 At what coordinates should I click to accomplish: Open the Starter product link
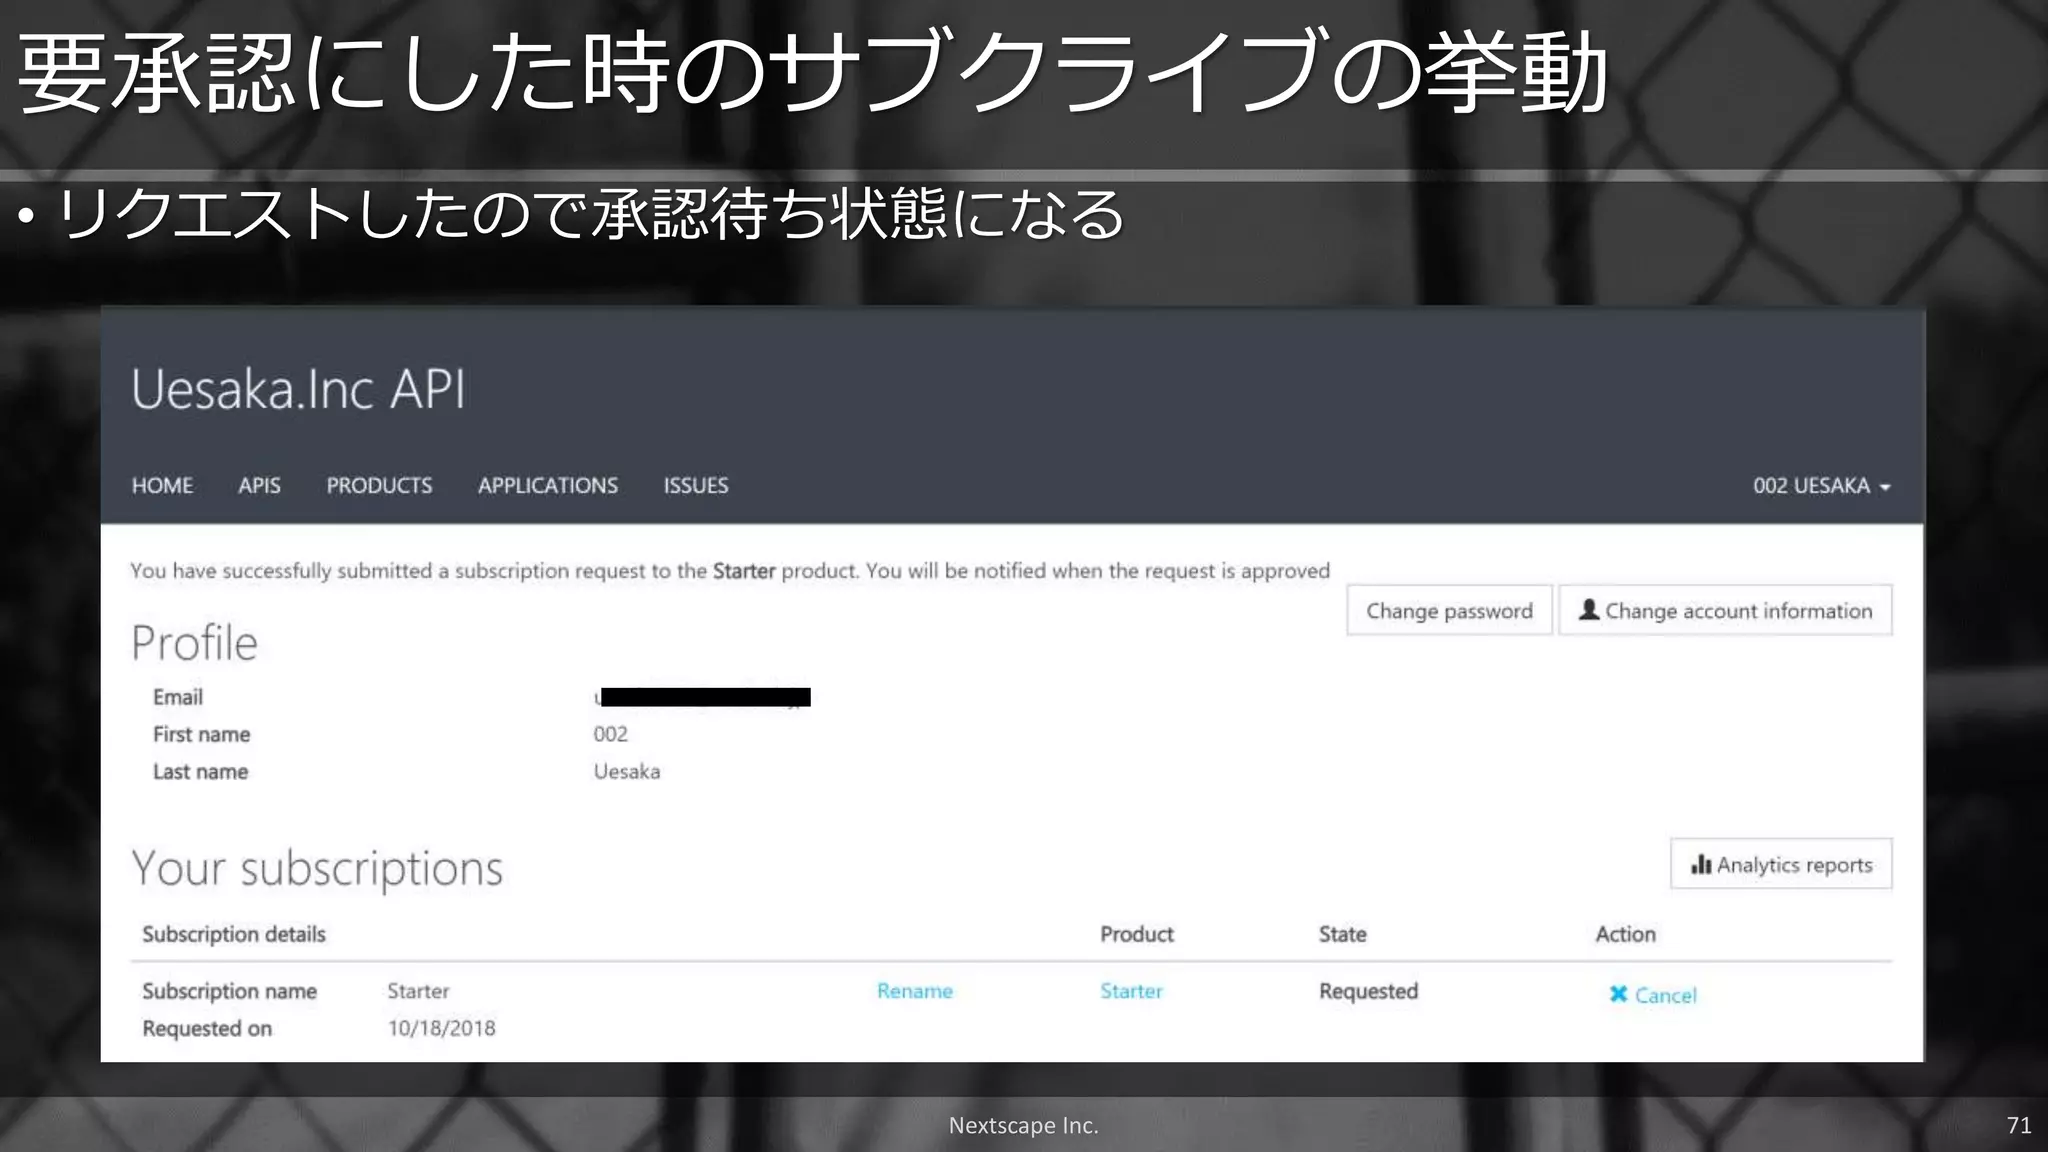click(x=1131, y=991)
